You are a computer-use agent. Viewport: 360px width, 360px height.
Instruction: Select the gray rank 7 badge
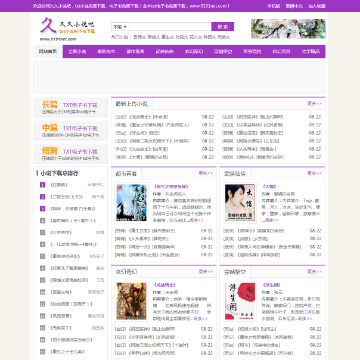(x=42, y=256)
